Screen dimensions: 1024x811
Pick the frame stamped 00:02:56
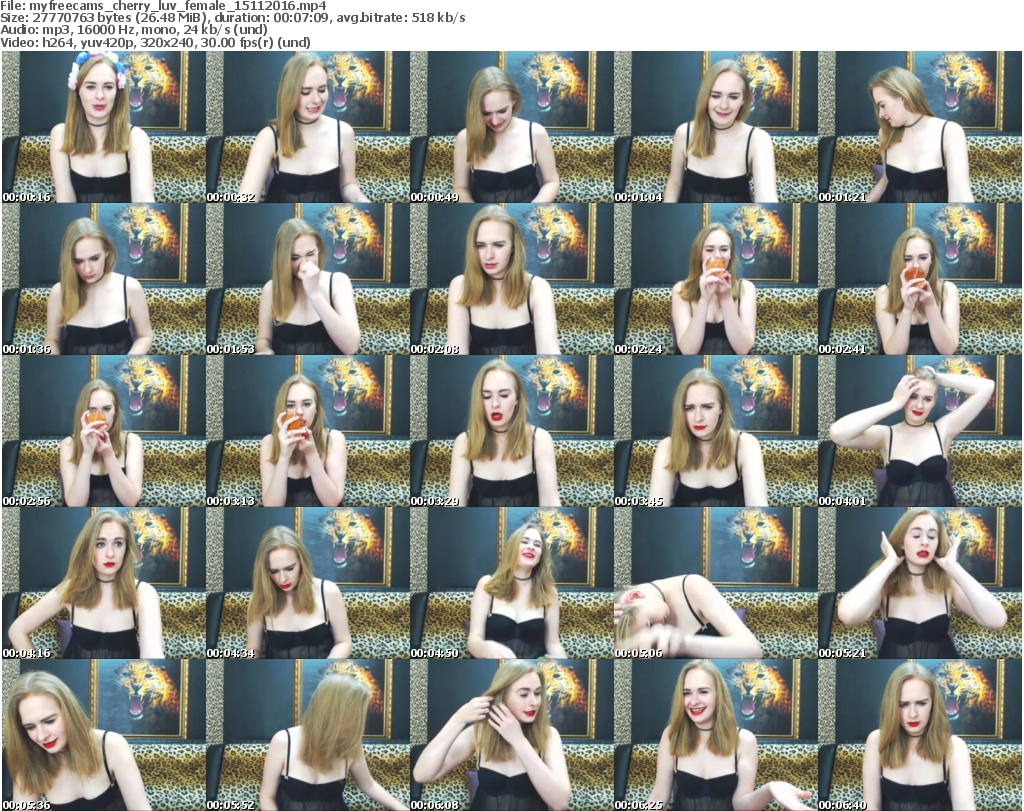pos(103,431)
